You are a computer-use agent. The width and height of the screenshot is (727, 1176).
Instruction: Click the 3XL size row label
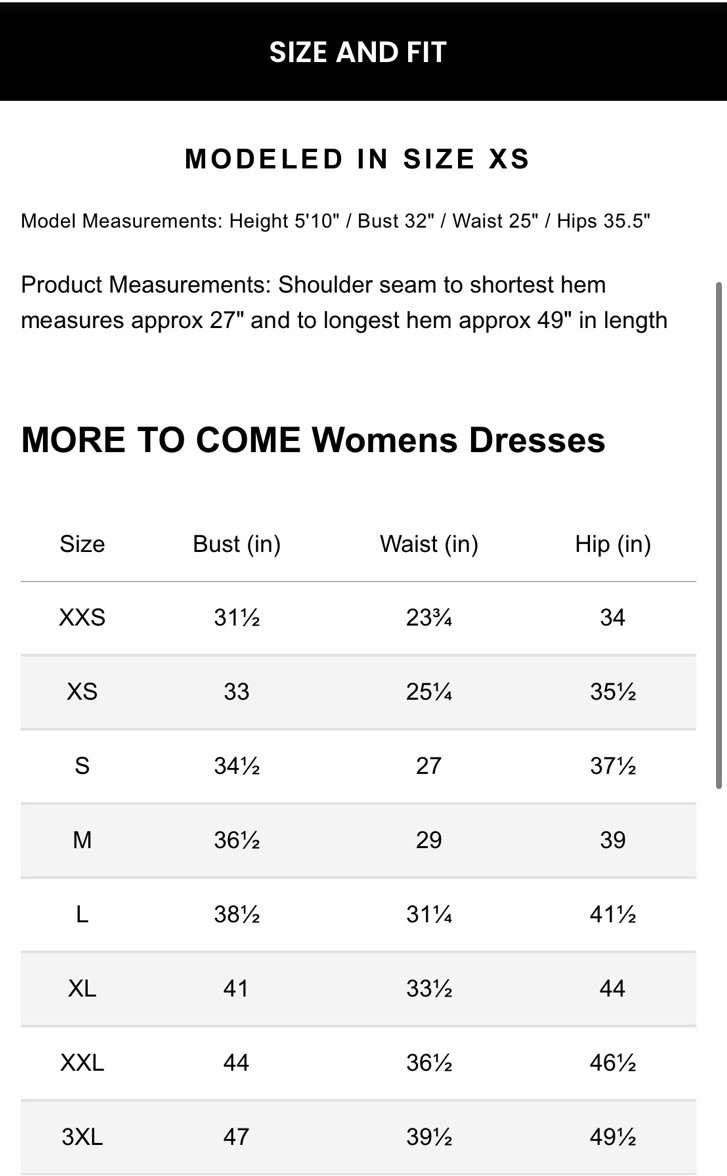tap(82, 1136)
